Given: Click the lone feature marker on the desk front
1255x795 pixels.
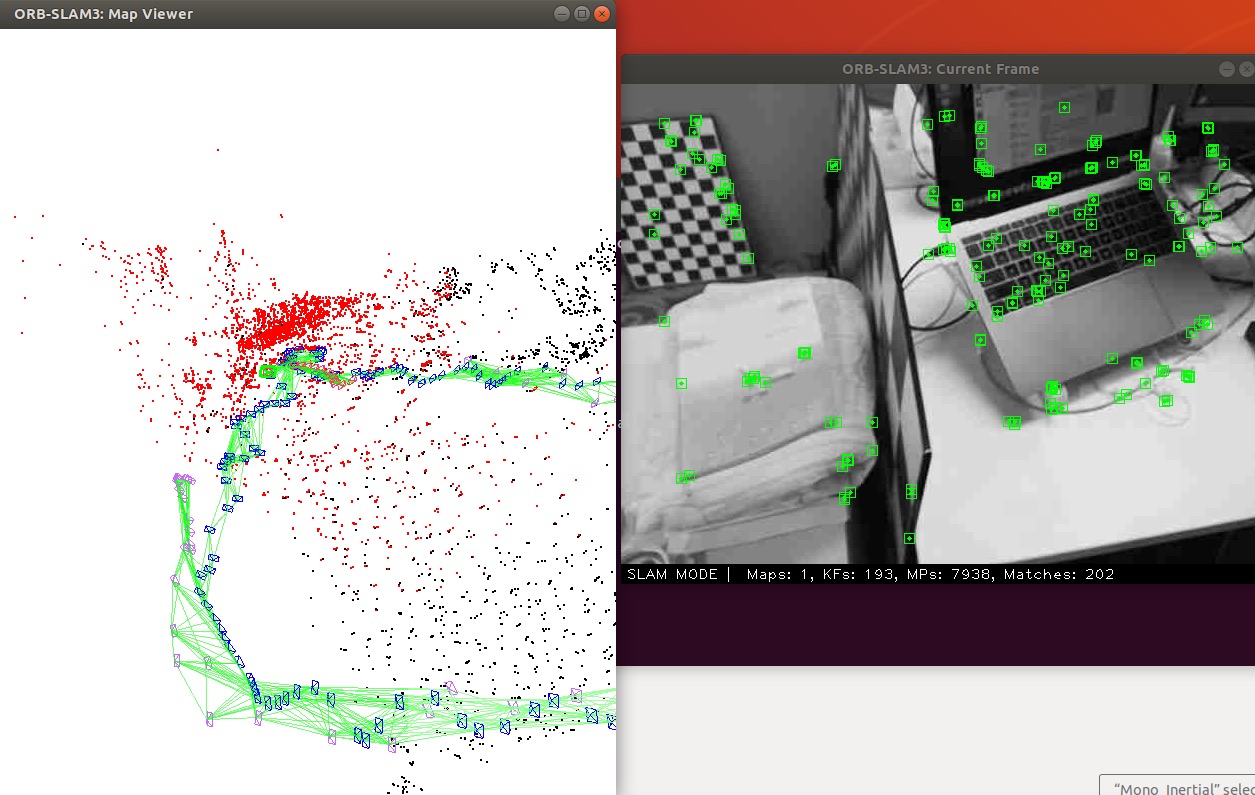Looking at the screenshot, I should pyautogui.click(x=909, y=538).
